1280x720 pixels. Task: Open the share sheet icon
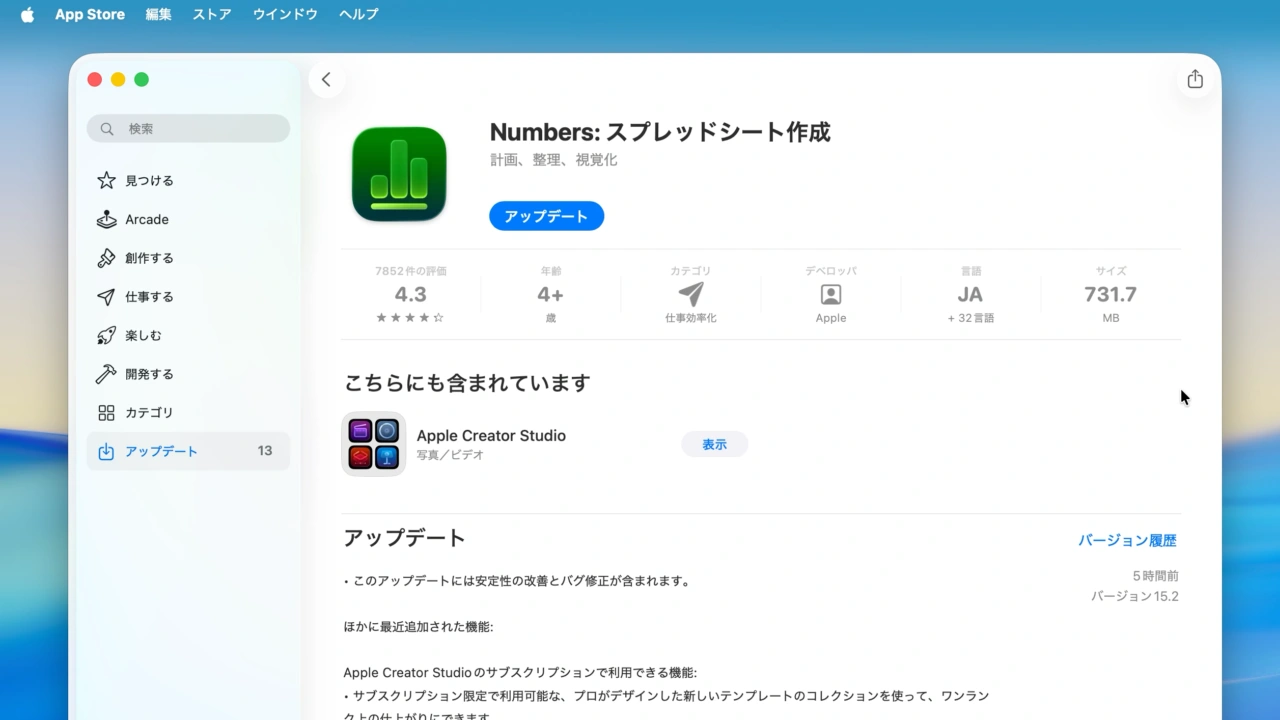click(1195, 78)
